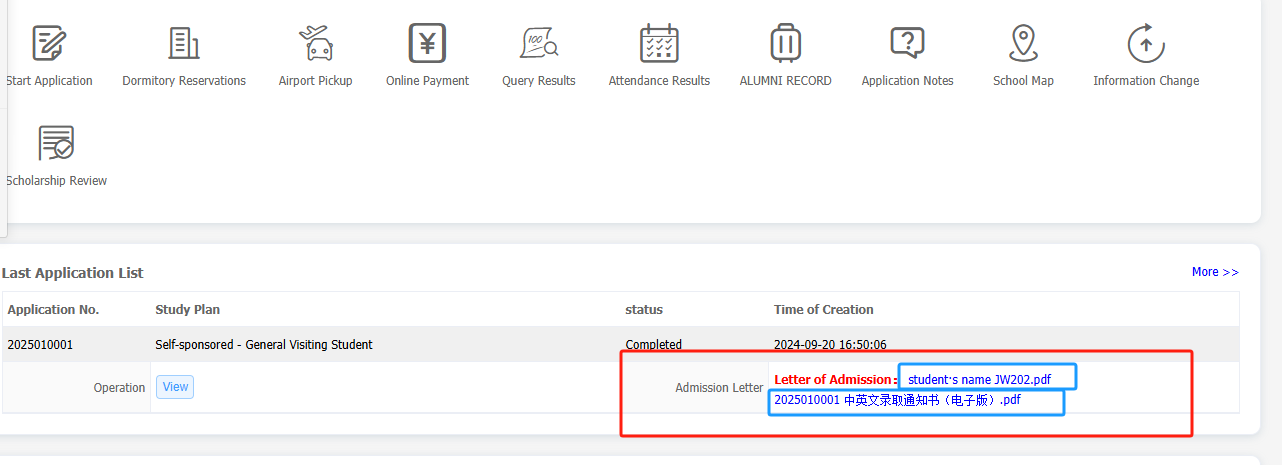Select the Airport Pickup car icon
The height and width of the screenshot is (465, 1282).
pyautogui.click(x=316, y=44)
